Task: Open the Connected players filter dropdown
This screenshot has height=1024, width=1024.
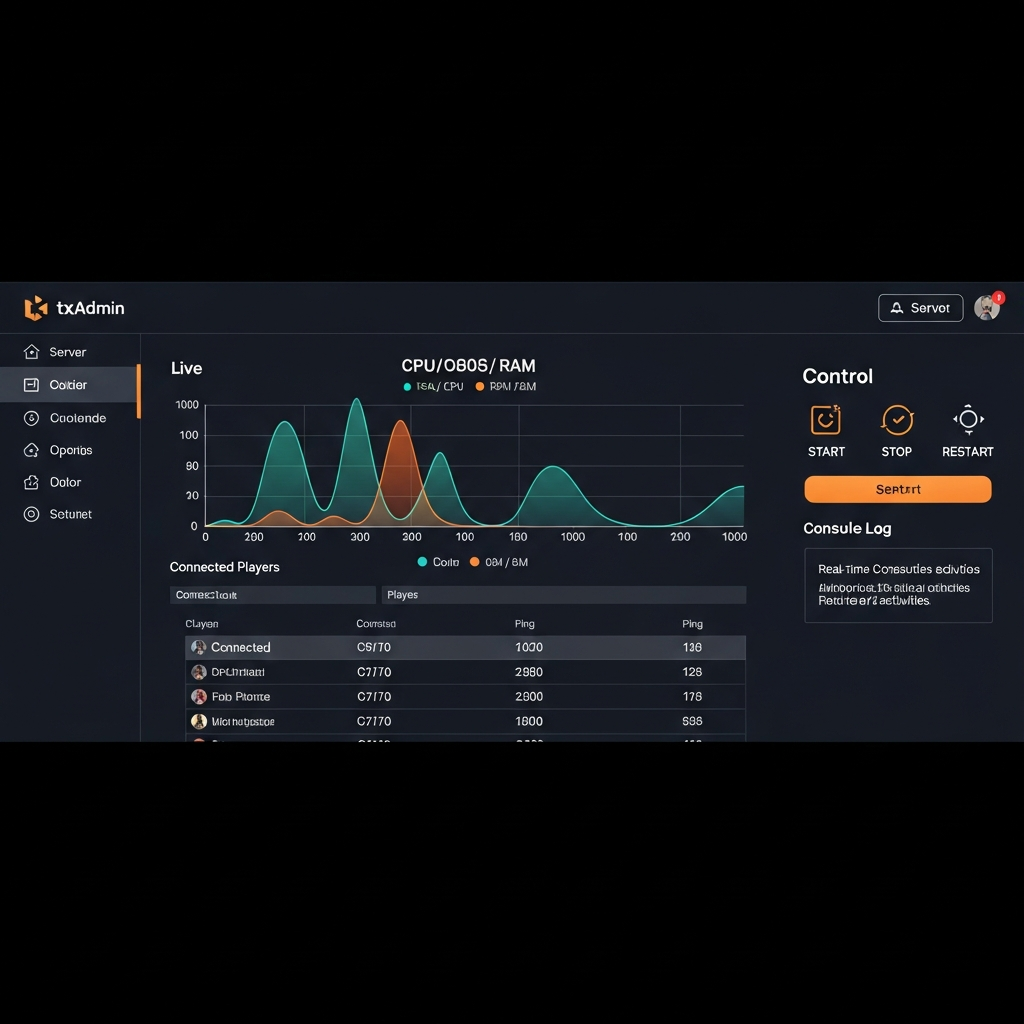Action: coord(272,594)
